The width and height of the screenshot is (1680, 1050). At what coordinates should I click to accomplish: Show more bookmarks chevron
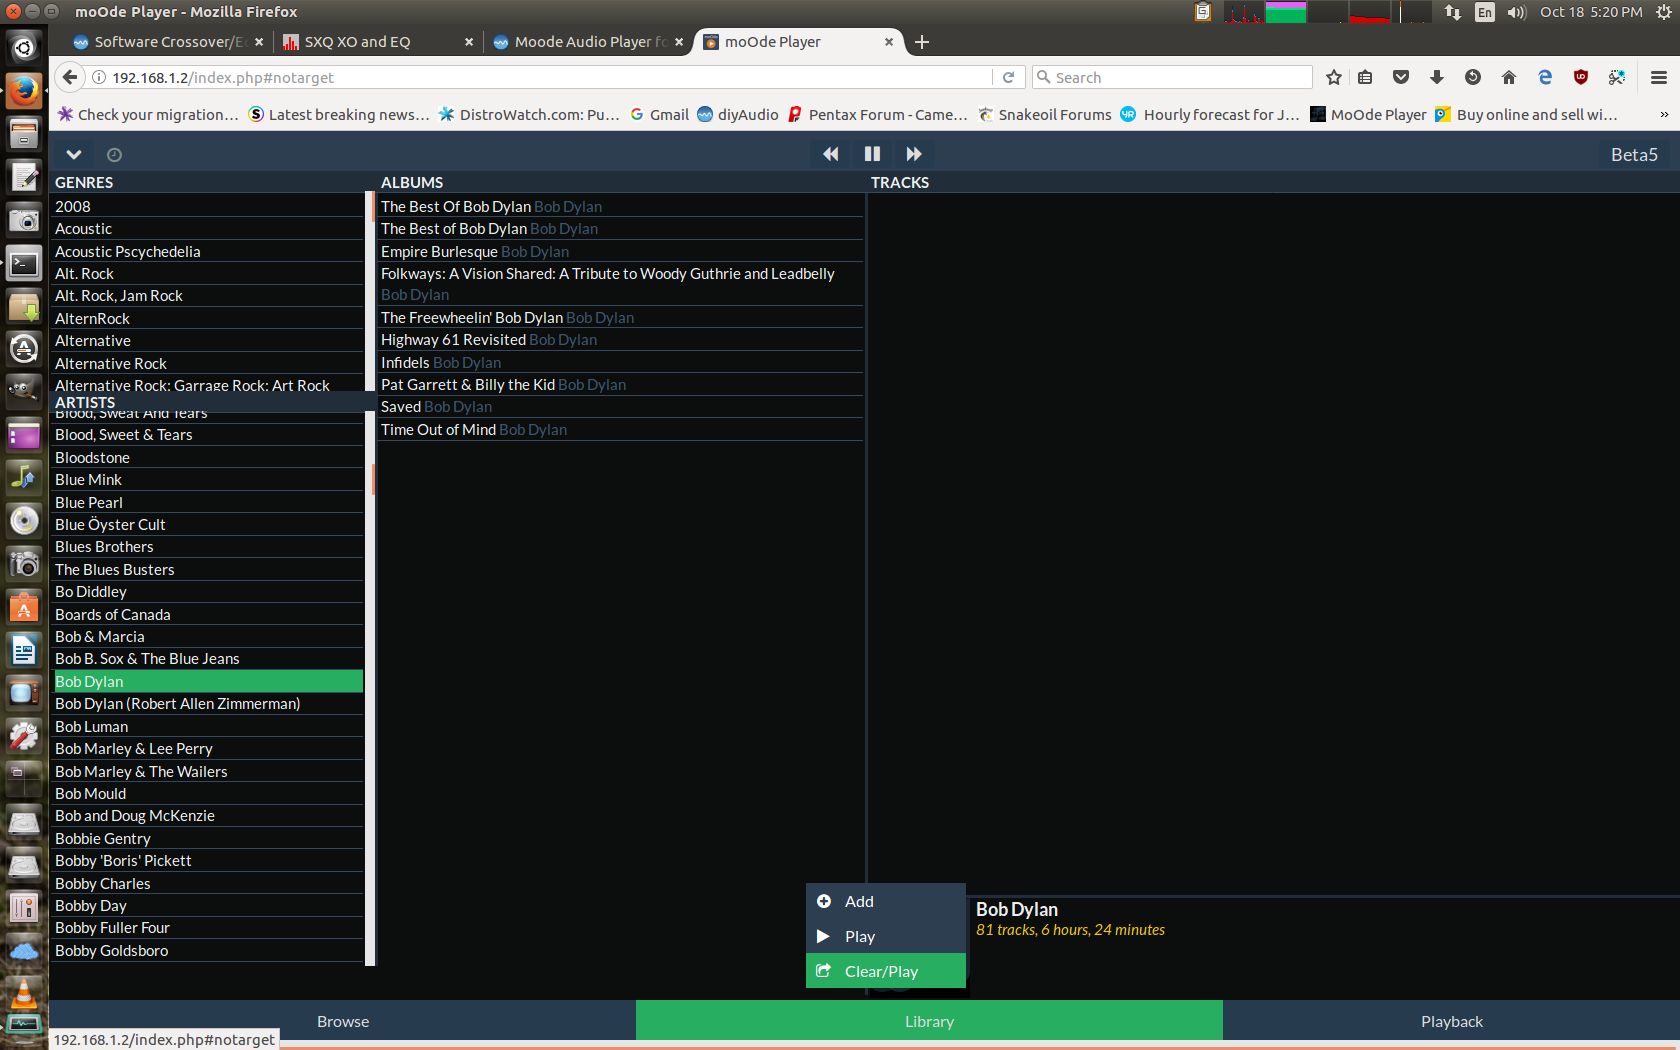1664,114
